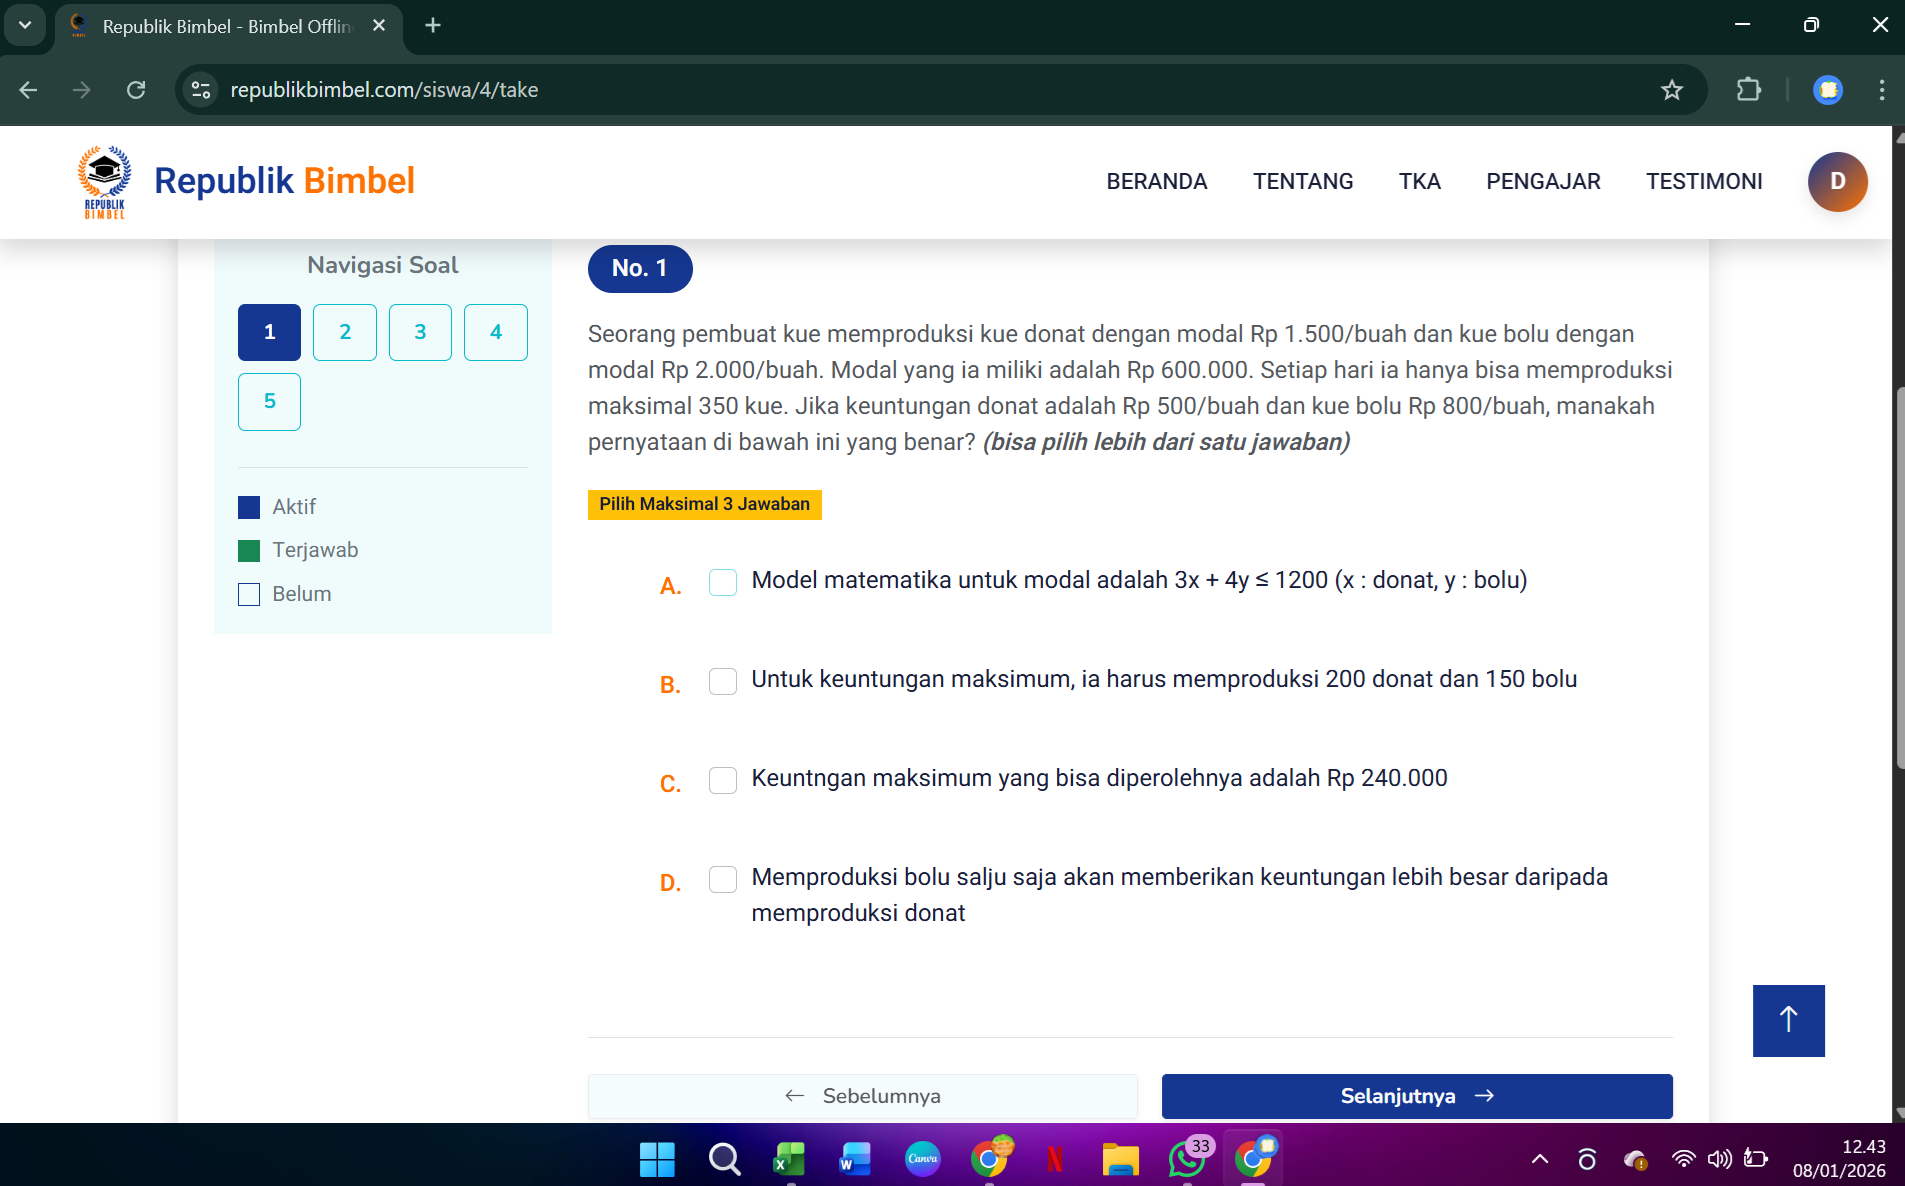Go back using the Sebelumnya button

862,1096
